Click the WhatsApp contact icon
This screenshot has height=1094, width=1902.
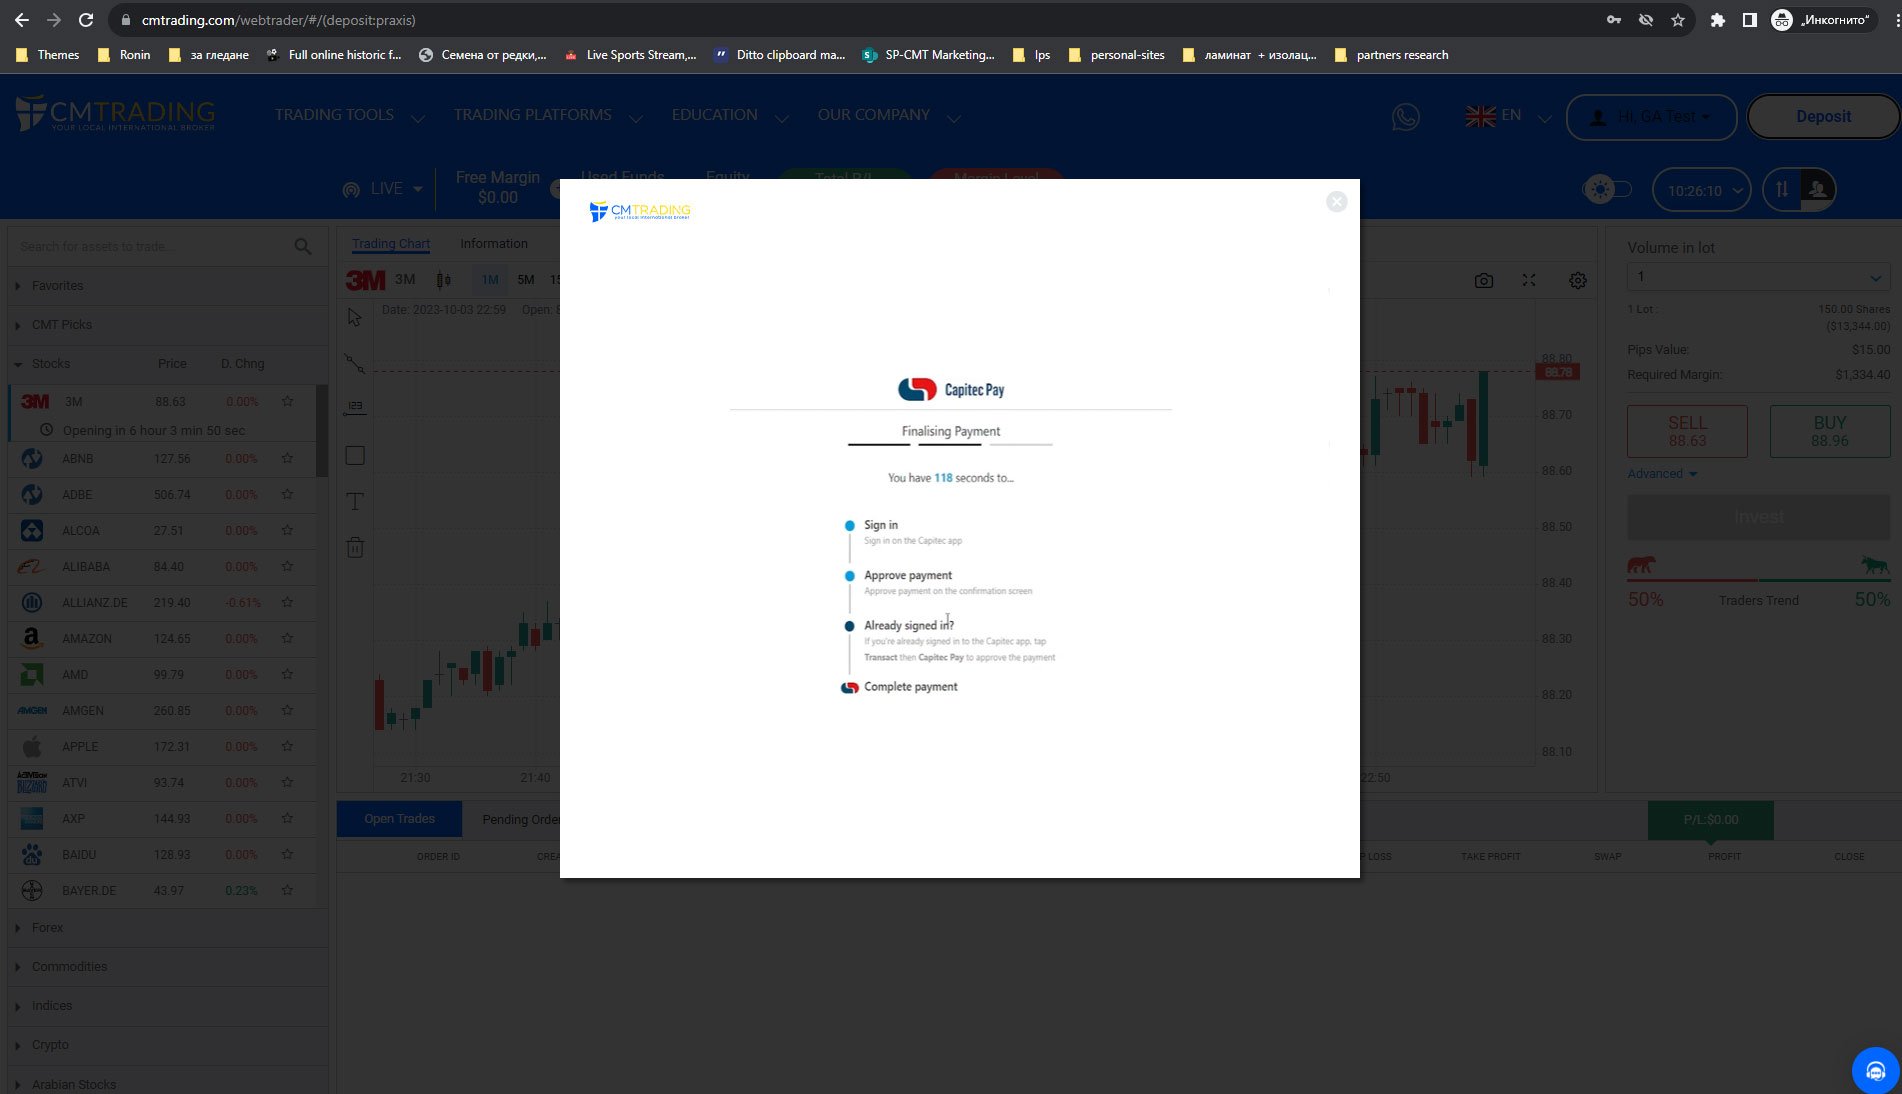[x=1405, y=117]
